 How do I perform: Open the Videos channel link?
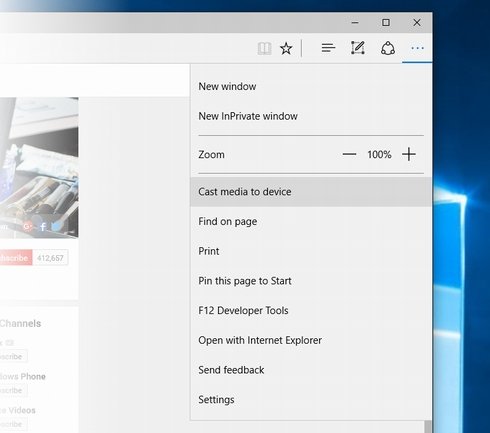(x=18, y=410)
